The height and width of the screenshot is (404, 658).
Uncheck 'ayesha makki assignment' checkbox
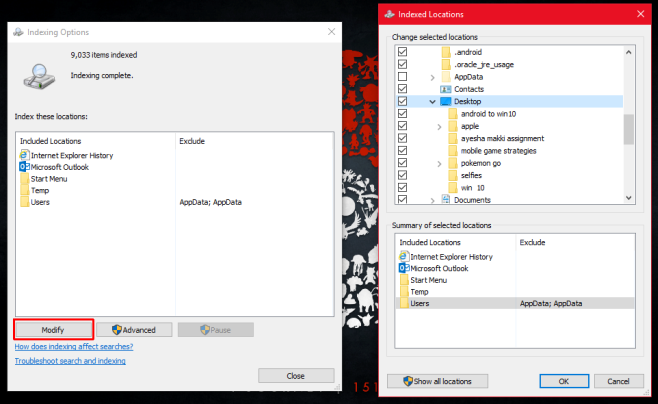coord(402,138)
